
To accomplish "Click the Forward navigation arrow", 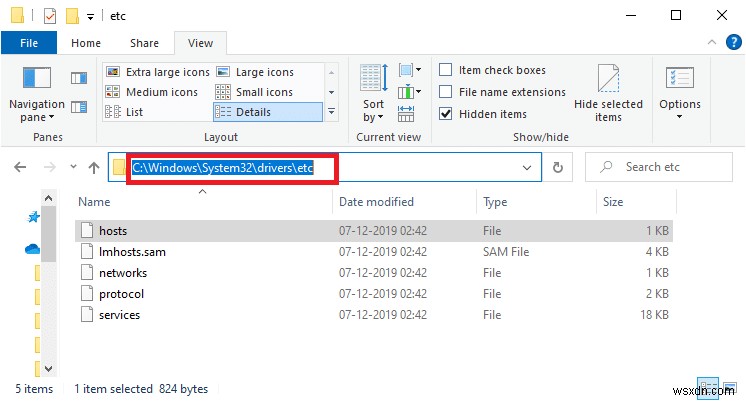I will point(49,167).
